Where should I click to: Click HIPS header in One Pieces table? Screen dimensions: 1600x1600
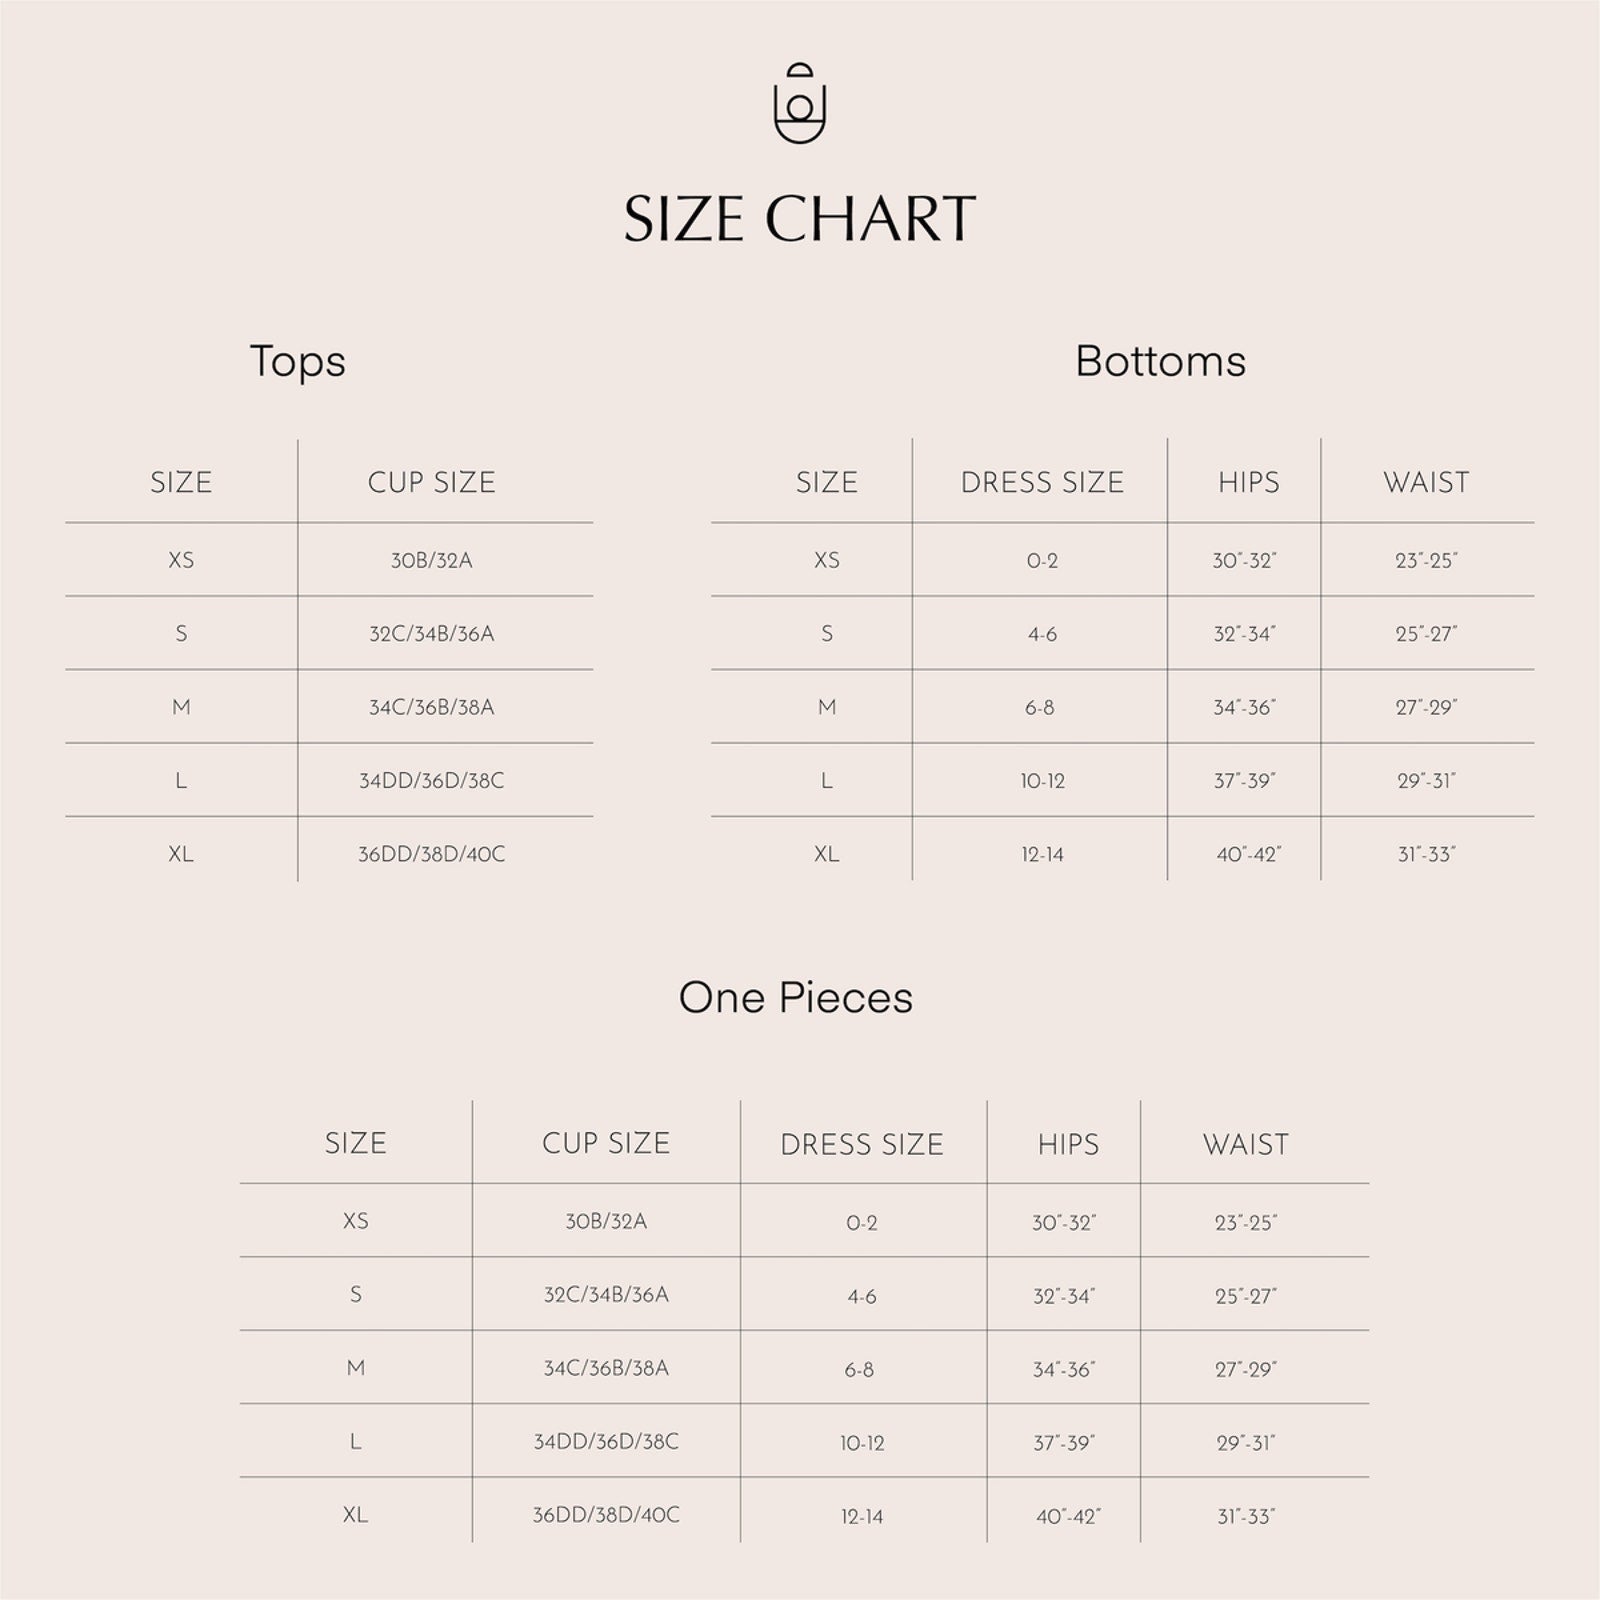pos(1068,1144)
